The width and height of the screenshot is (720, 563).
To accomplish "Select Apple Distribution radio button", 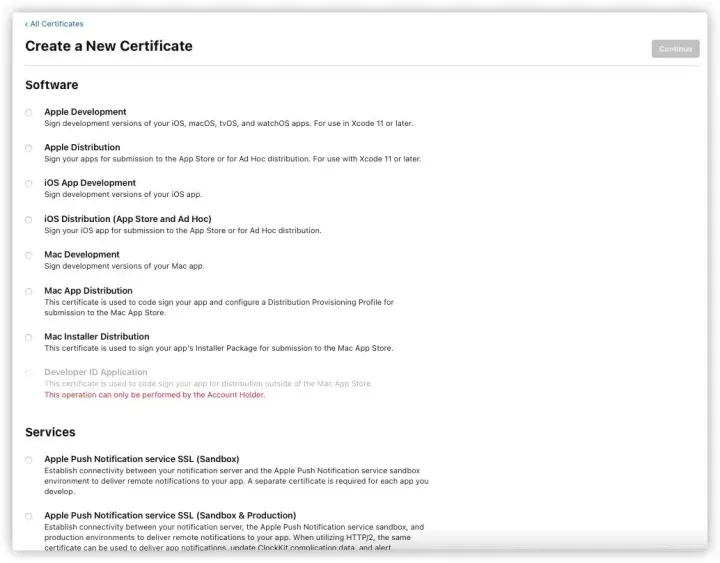I will coord(28,148).
